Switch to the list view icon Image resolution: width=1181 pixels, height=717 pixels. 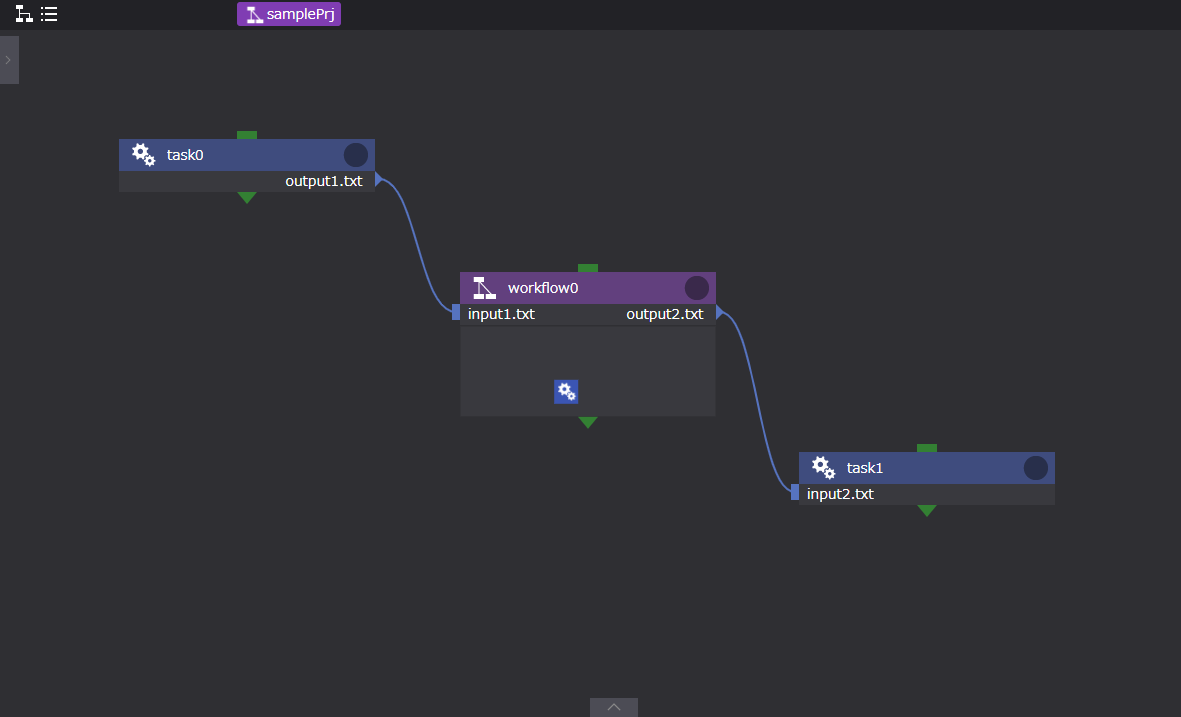point(49,14)
